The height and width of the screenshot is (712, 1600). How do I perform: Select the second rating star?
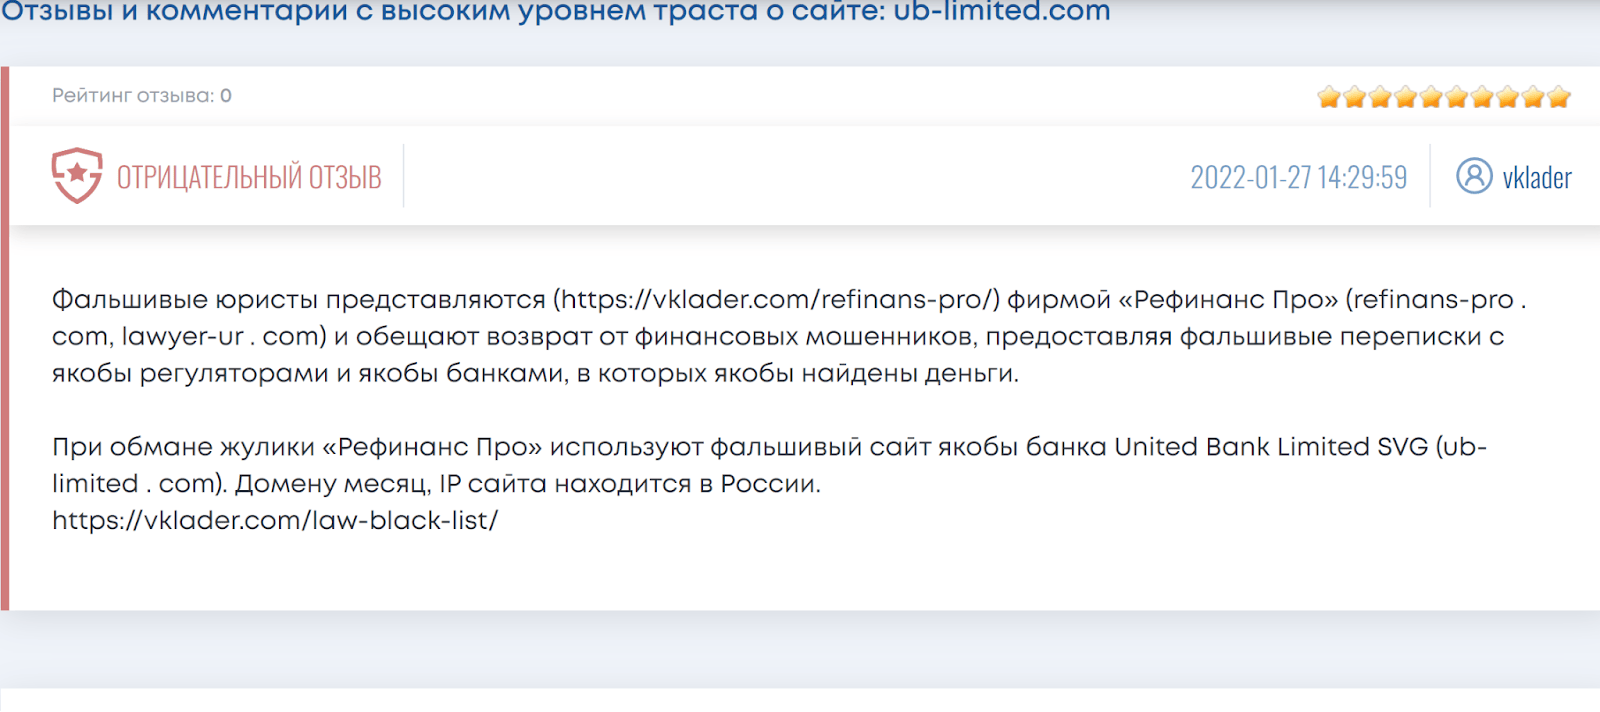(x=1355, y=97)
